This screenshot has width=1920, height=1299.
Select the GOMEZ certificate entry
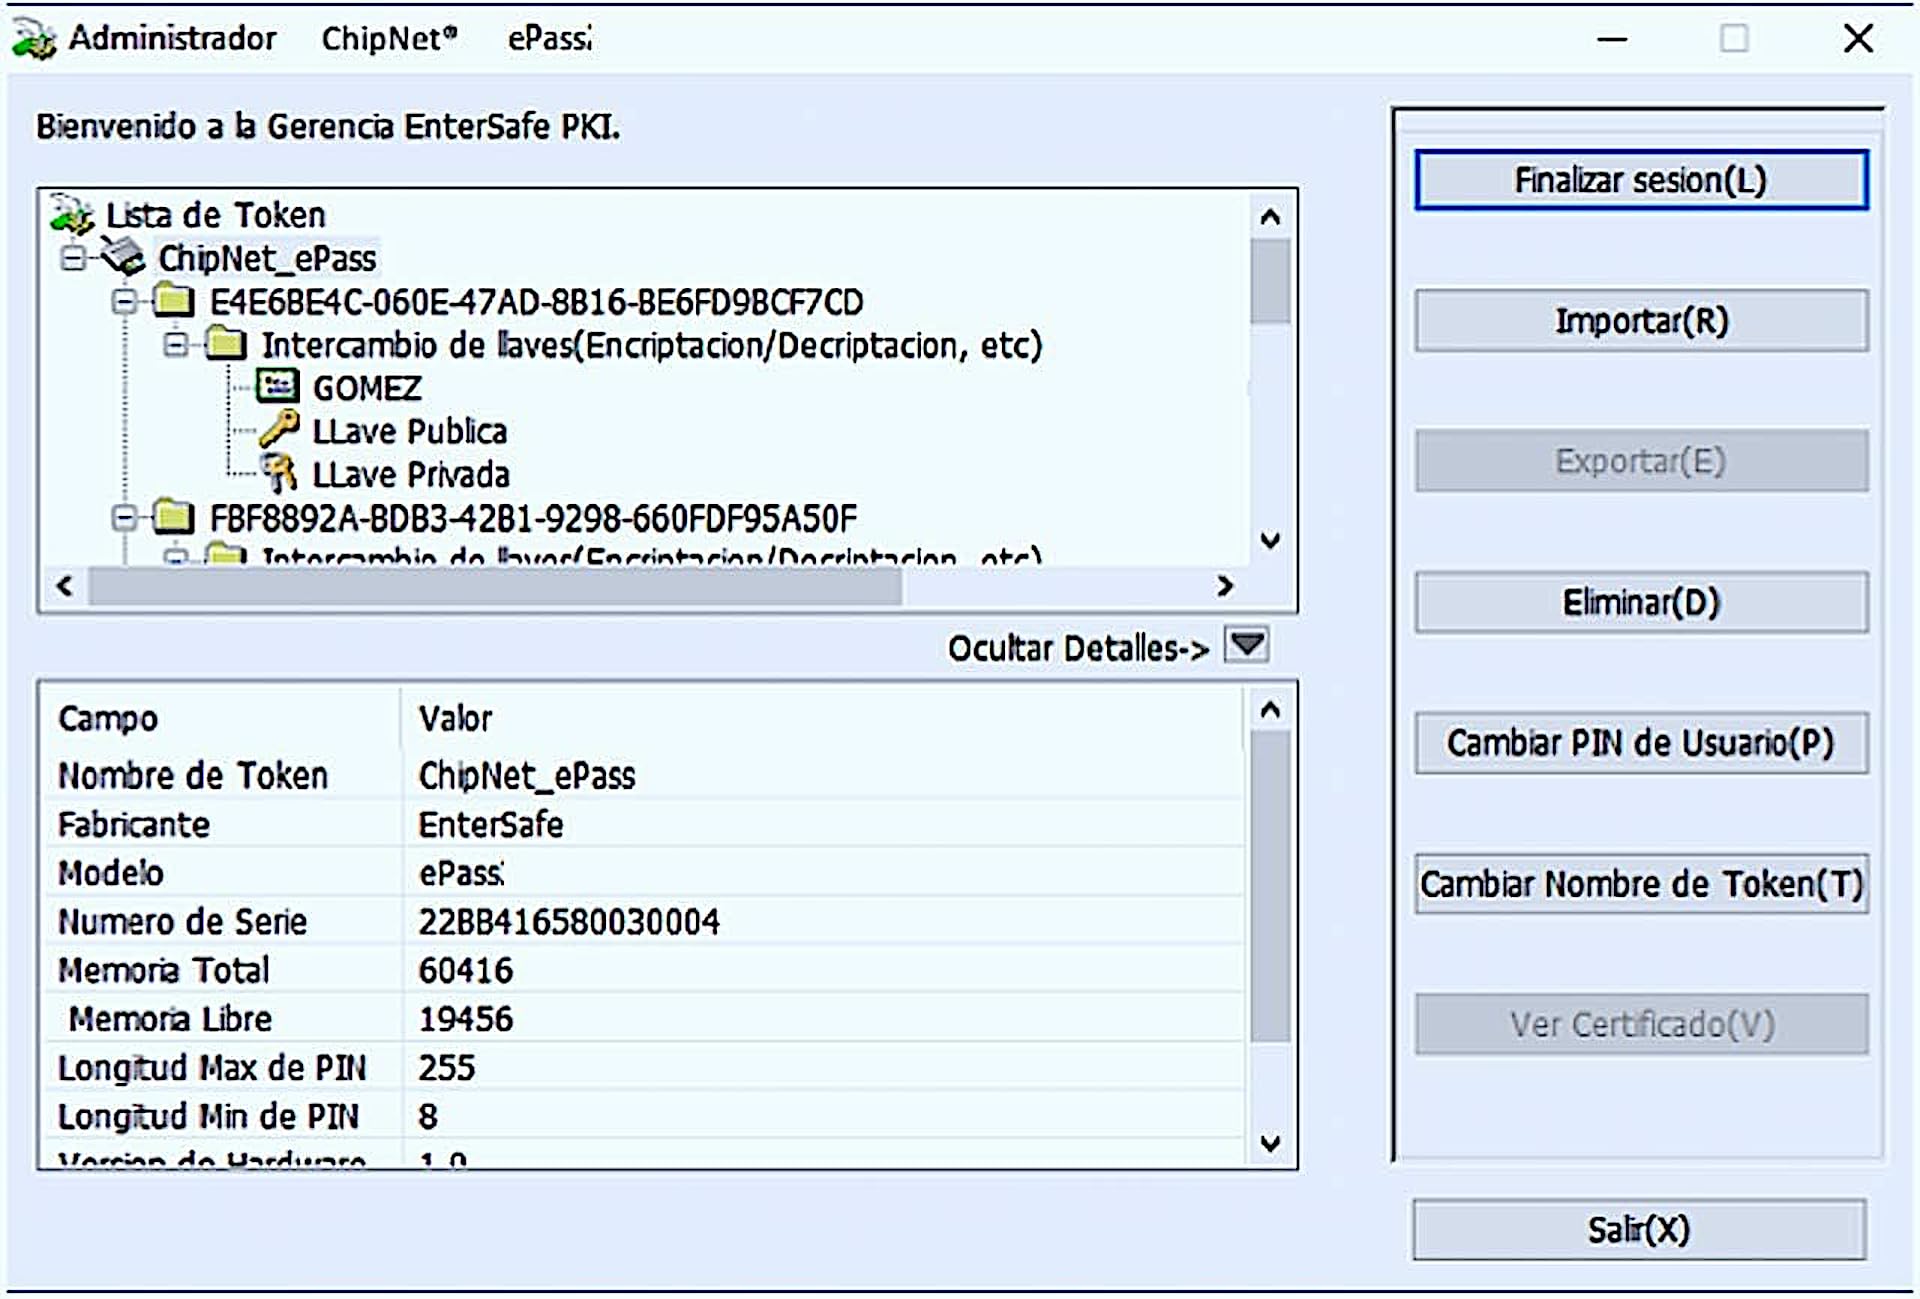pos(367,388)
